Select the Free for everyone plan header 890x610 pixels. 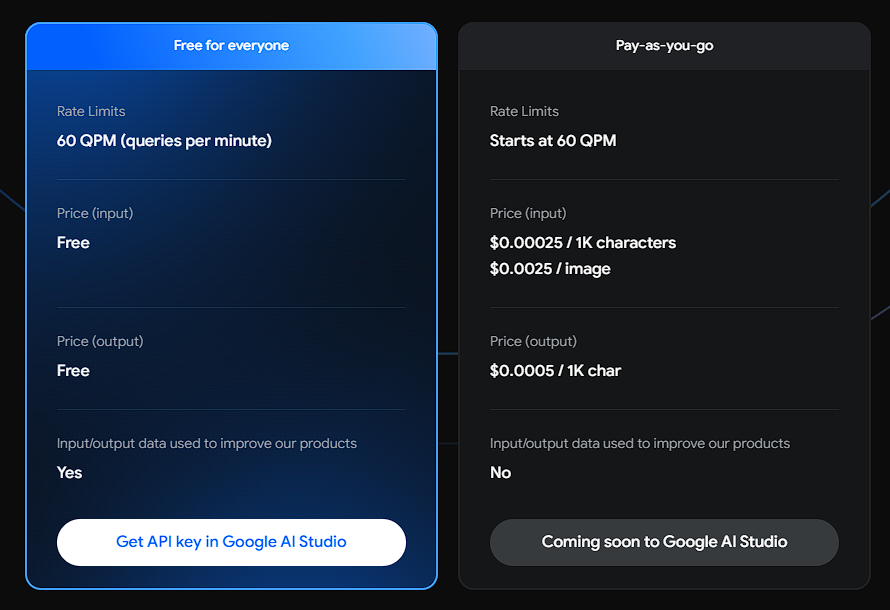[x=231, y=46]
